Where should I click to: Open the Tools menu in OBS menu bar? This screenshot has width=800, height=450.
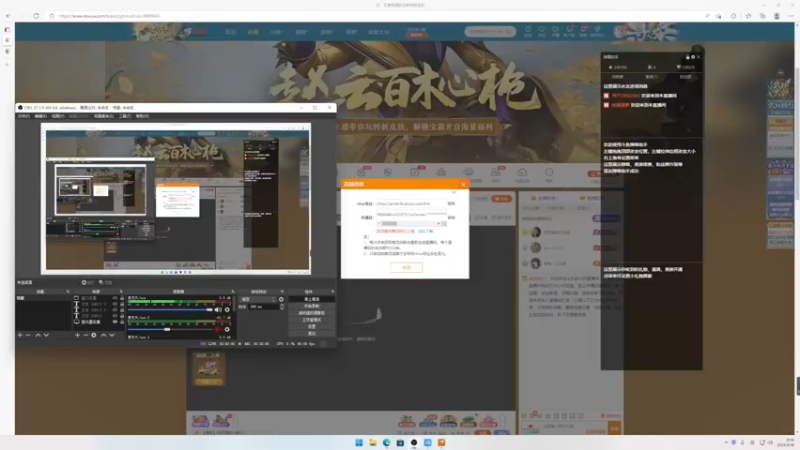point(125,116)
